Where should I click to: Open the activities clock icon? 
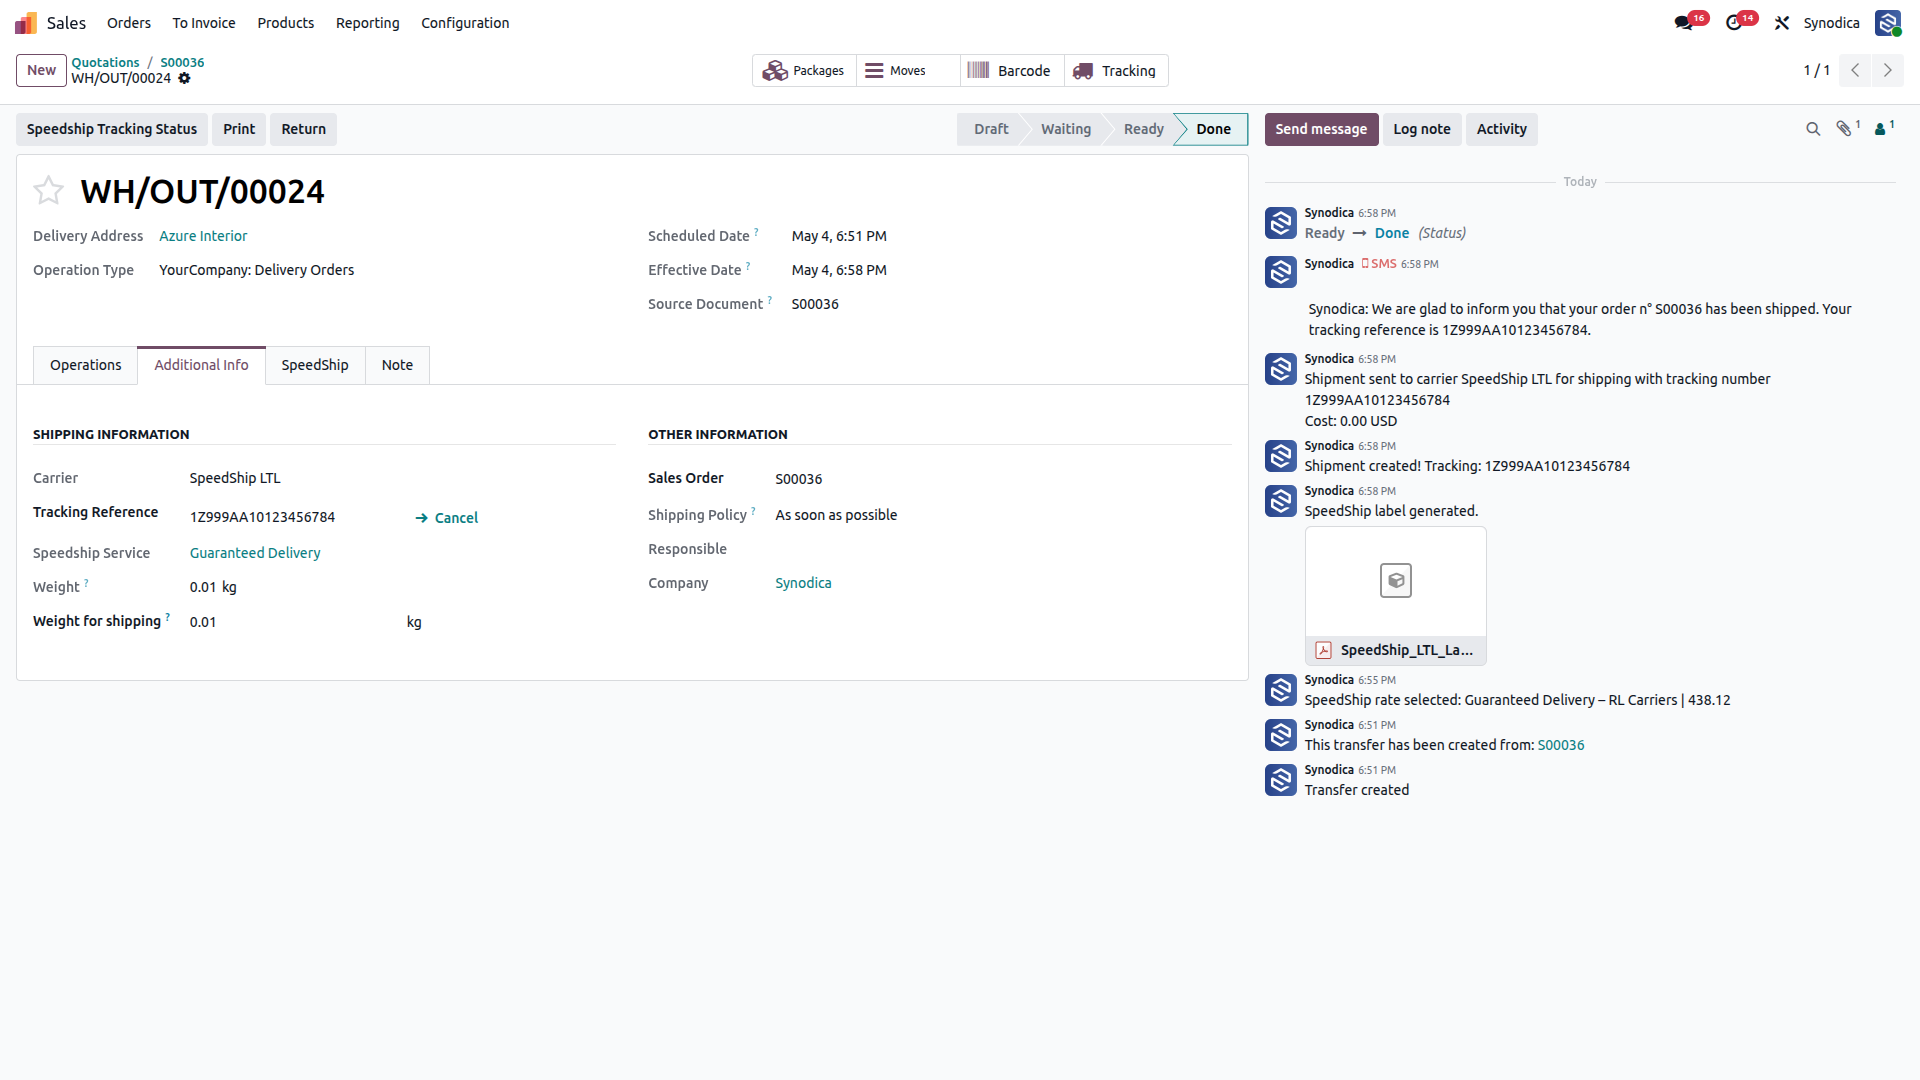point(1734,23)
